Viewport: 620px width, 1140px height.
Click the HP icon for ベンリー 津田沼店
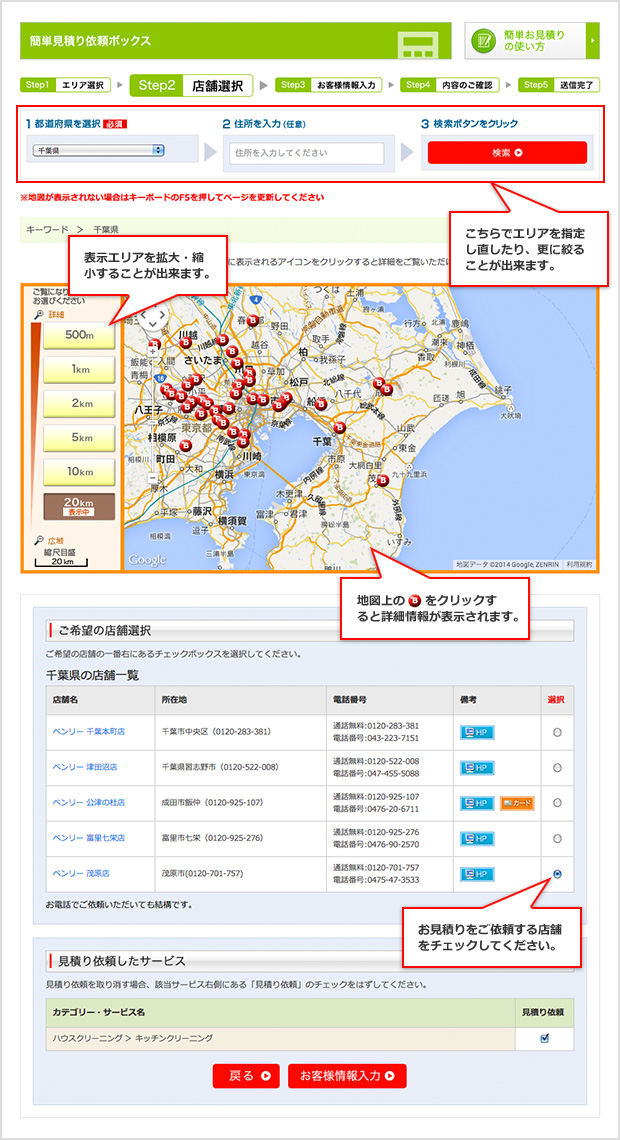[x=477, y=768]
